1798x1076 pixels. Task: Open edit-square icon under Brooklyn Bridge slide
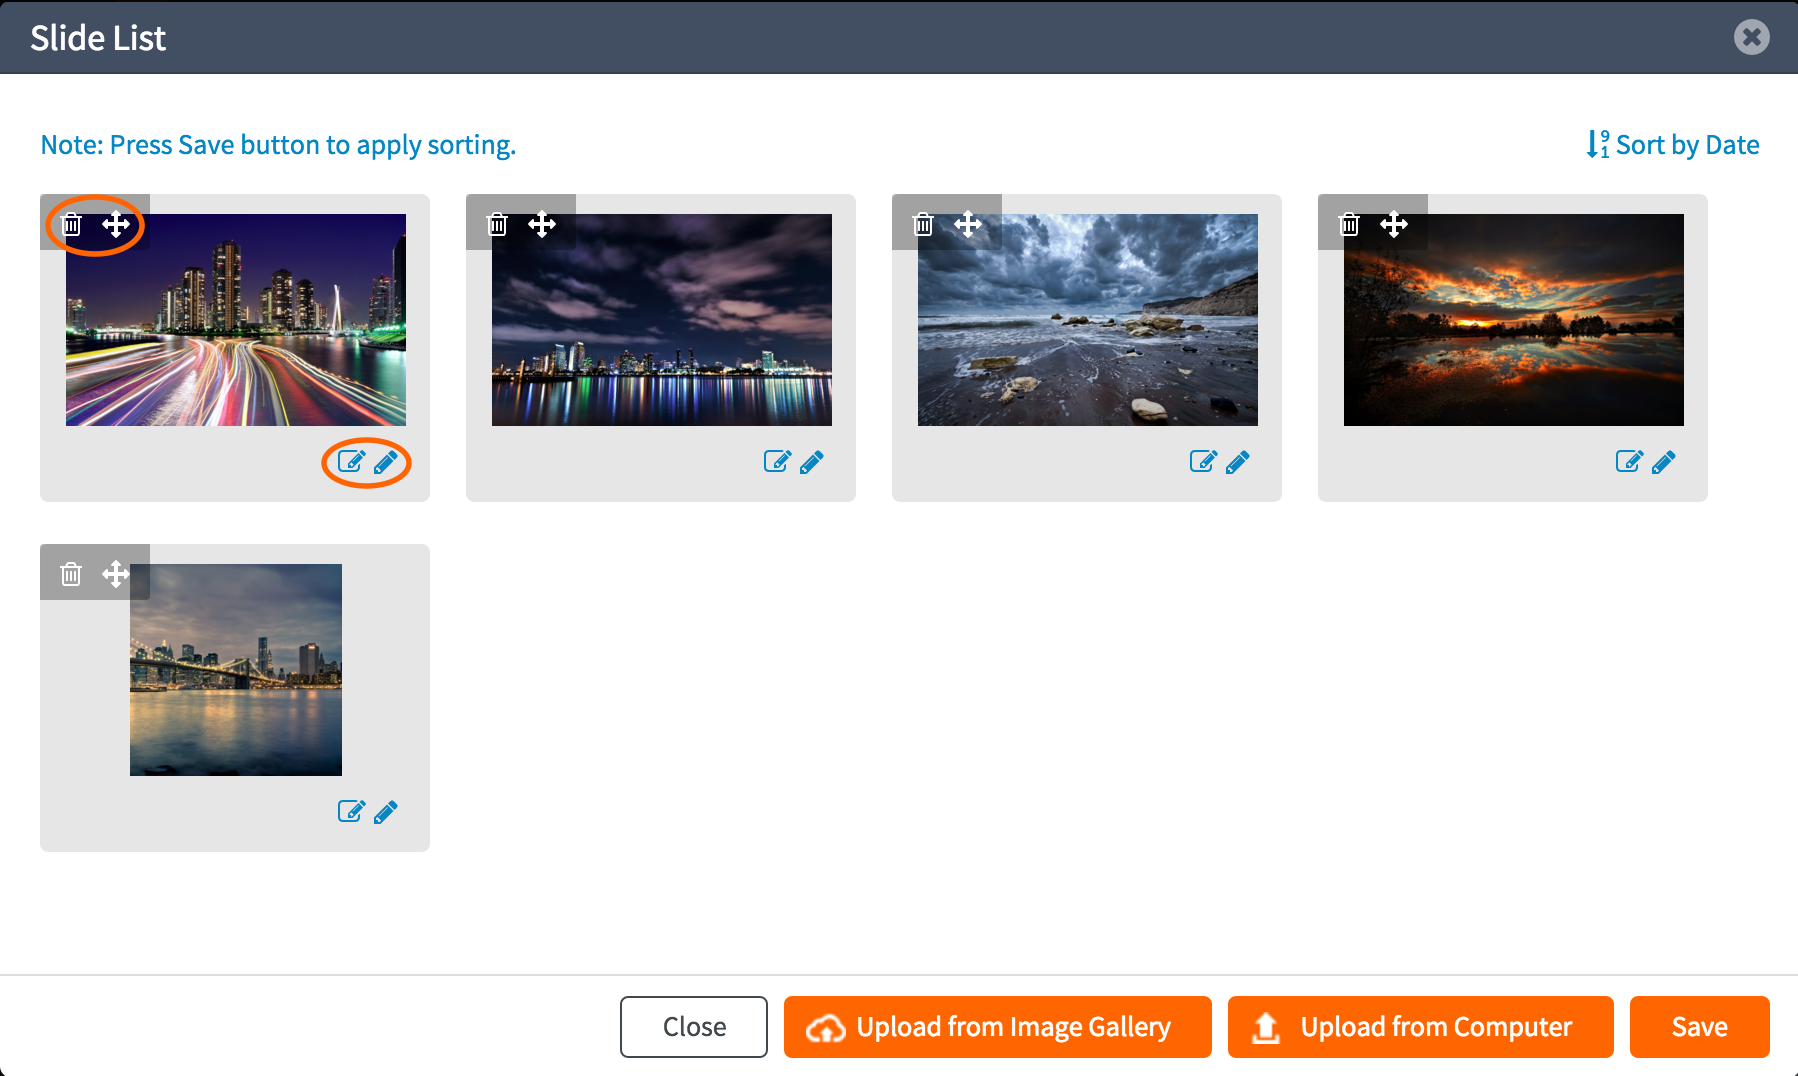click(x=351, y=811)
